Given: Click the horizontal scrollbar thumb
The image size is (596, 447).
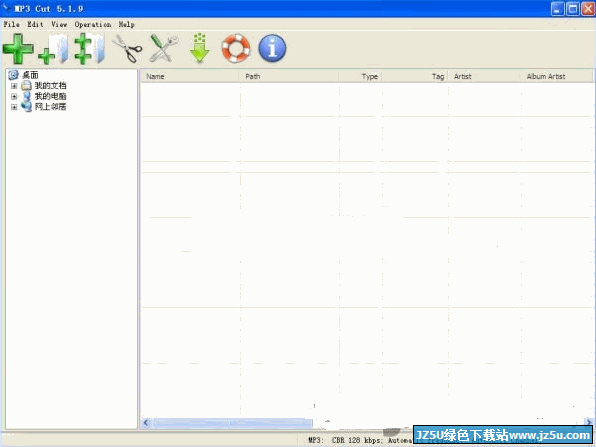Looking at the screenshot, I should 233,423.
